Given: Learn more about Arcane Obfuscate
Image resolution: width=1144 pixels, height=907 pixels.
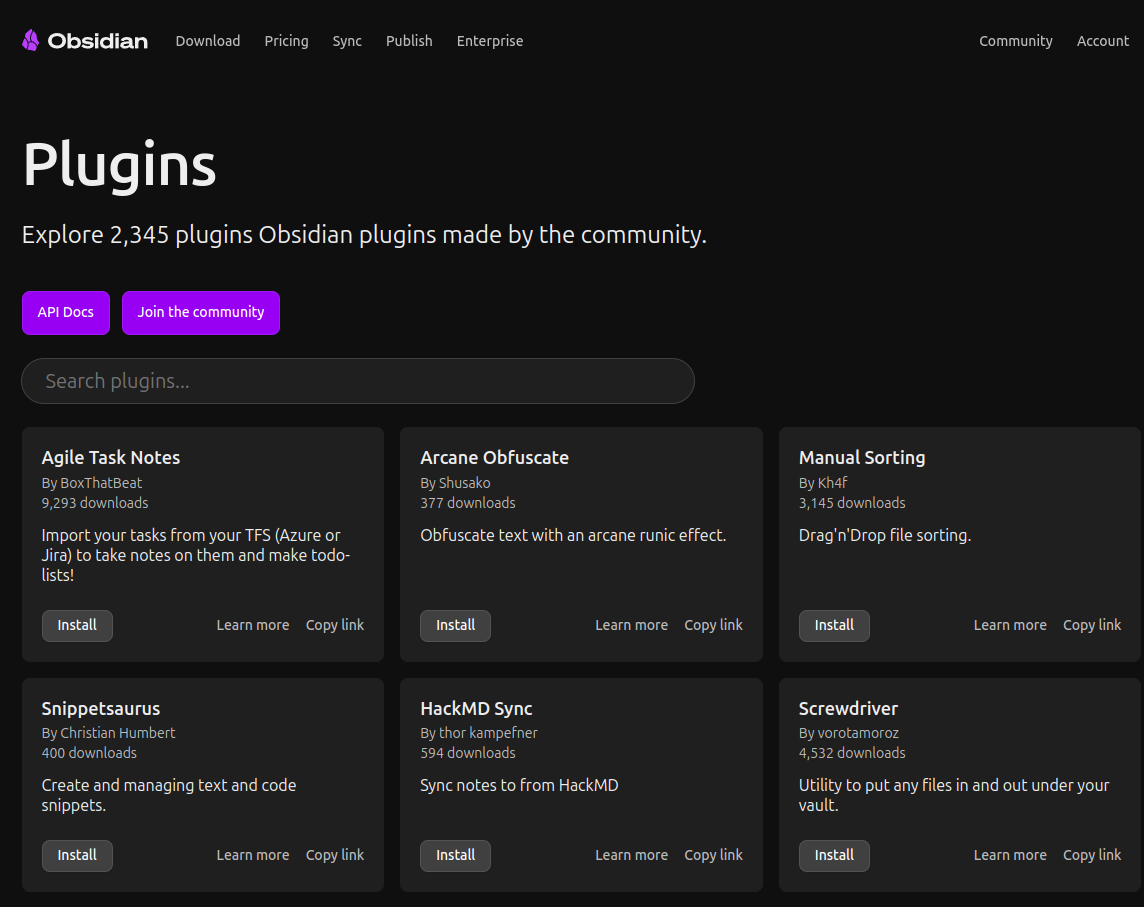Looking at the screenshot, I should click(x=631, y=626).
